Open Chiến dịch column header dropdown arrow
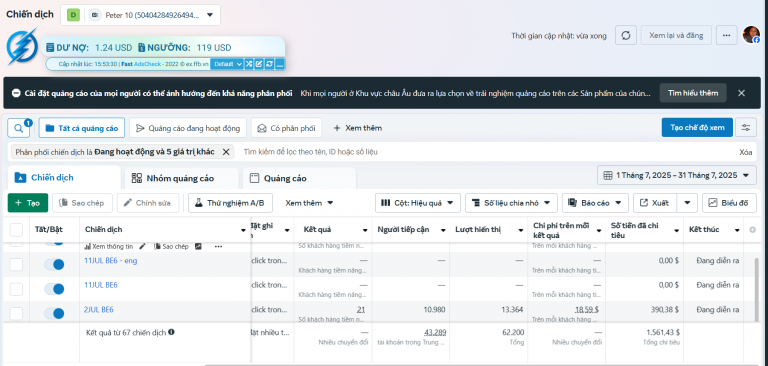The width and height of the screenshot is (768, 366). point(243,230)
